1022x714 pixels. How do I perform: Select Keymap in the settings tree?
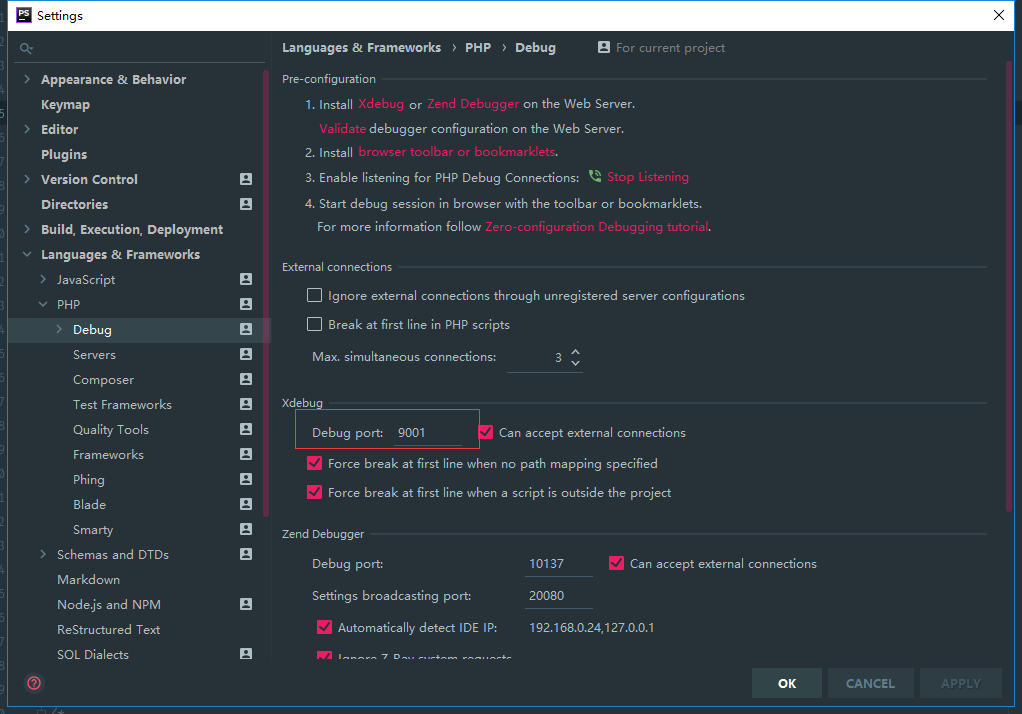pyautogui.click(x=65, y=104)
